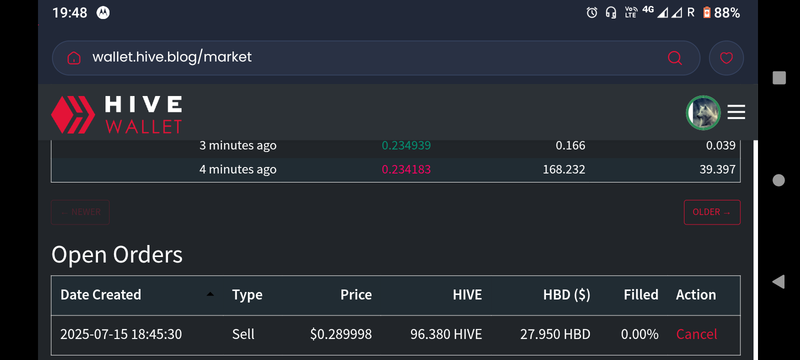The height and width of the screenshot is (360, 800).
Task: Sort open orders by Type column
Action: (247, 295)
